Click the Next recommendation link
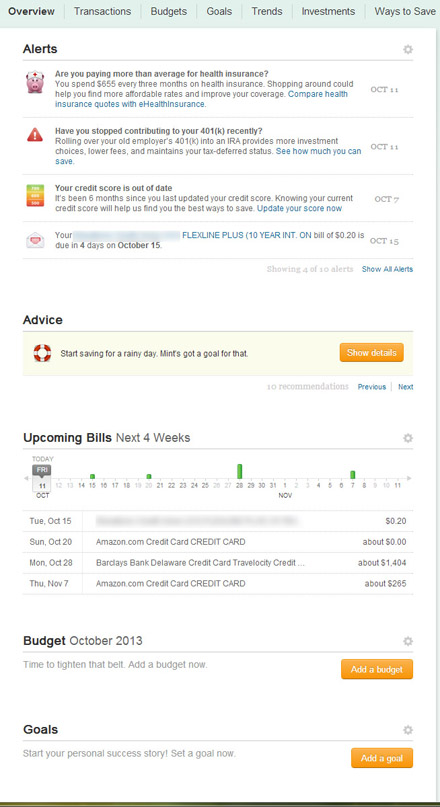This screenshot has height=807, width=440. [406, 387]
